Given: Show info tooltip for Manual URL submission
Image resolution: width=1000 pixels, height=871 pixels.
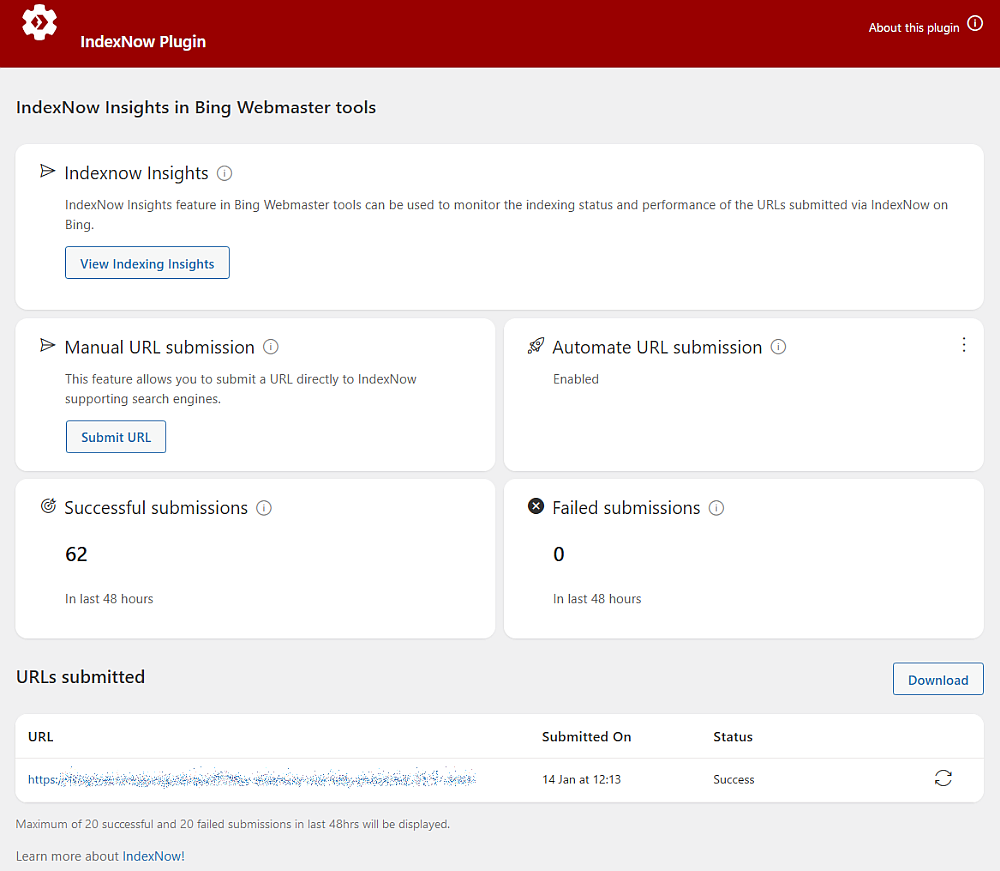Looking at the screenshot, I should click(x=270, y=347).
